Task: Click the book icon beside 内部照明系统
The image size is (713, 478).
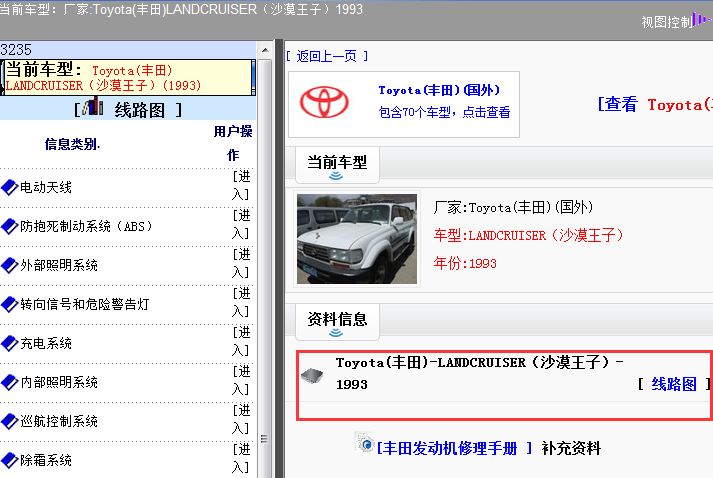Action: 9,382
